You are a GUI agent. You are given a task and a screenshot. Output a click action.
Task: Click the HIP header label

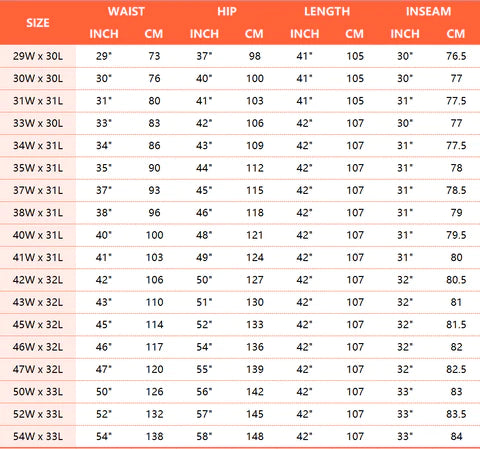pyautogui.click(x=227, y=12)
